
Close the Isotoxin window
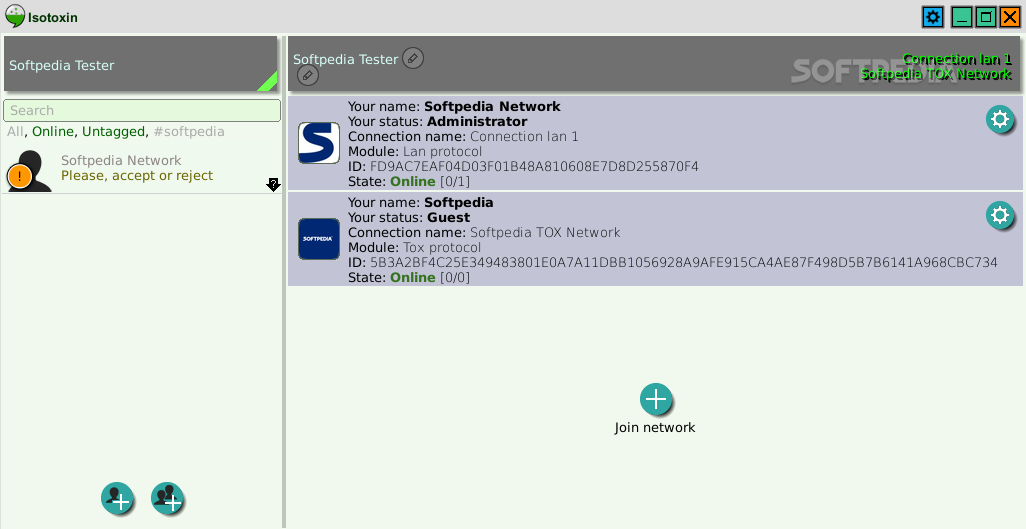(x=1010, y=17)
